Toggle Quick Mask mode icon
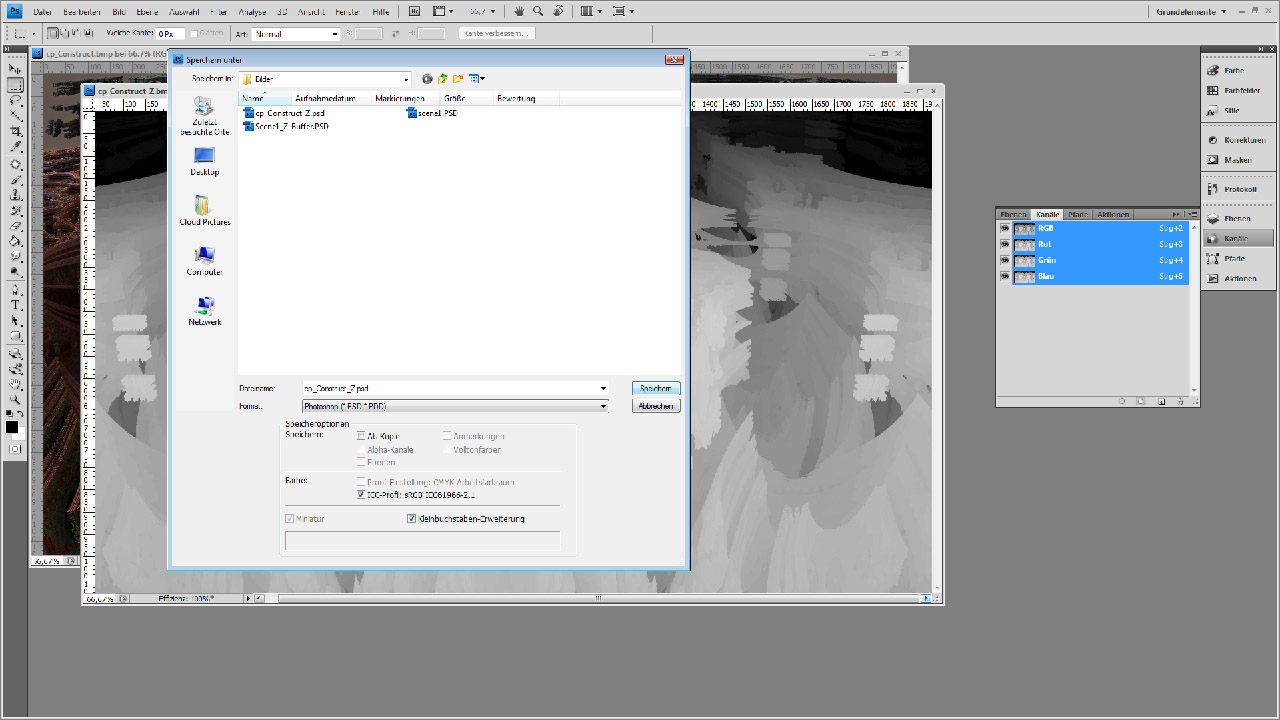 click(x=15, y=449)
